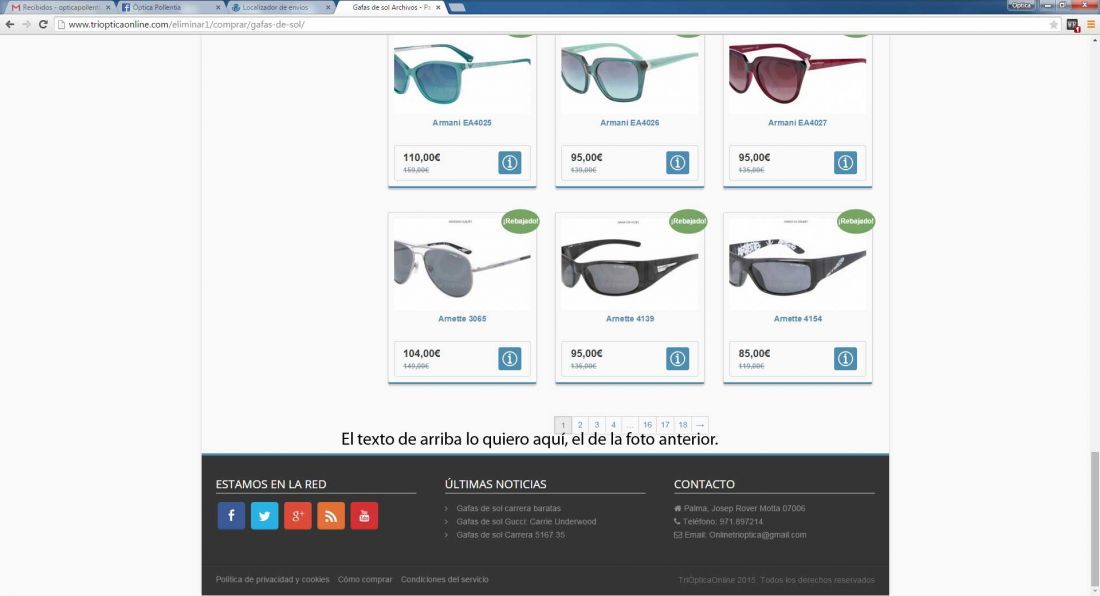Bookmark page with star icon
The image size is (1100, 596).
coord(1053,25)
